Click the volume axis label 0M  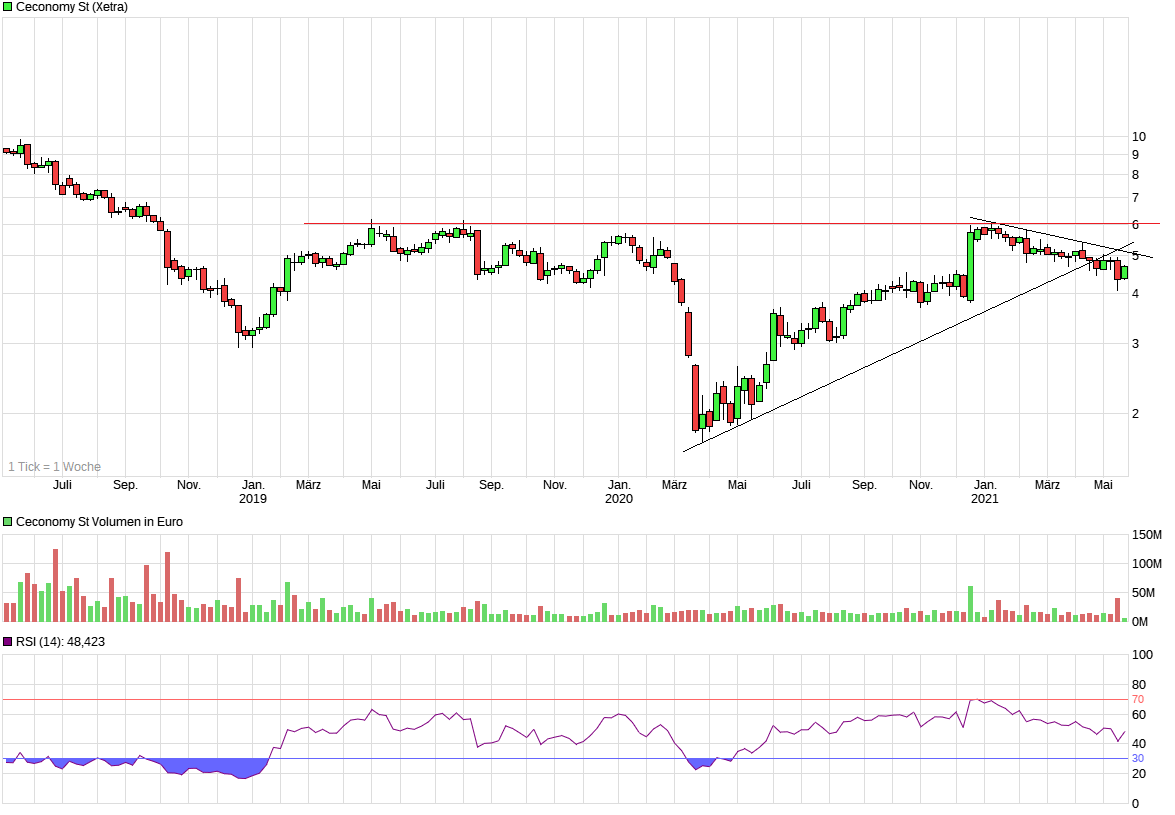(x=1140, y=622)
